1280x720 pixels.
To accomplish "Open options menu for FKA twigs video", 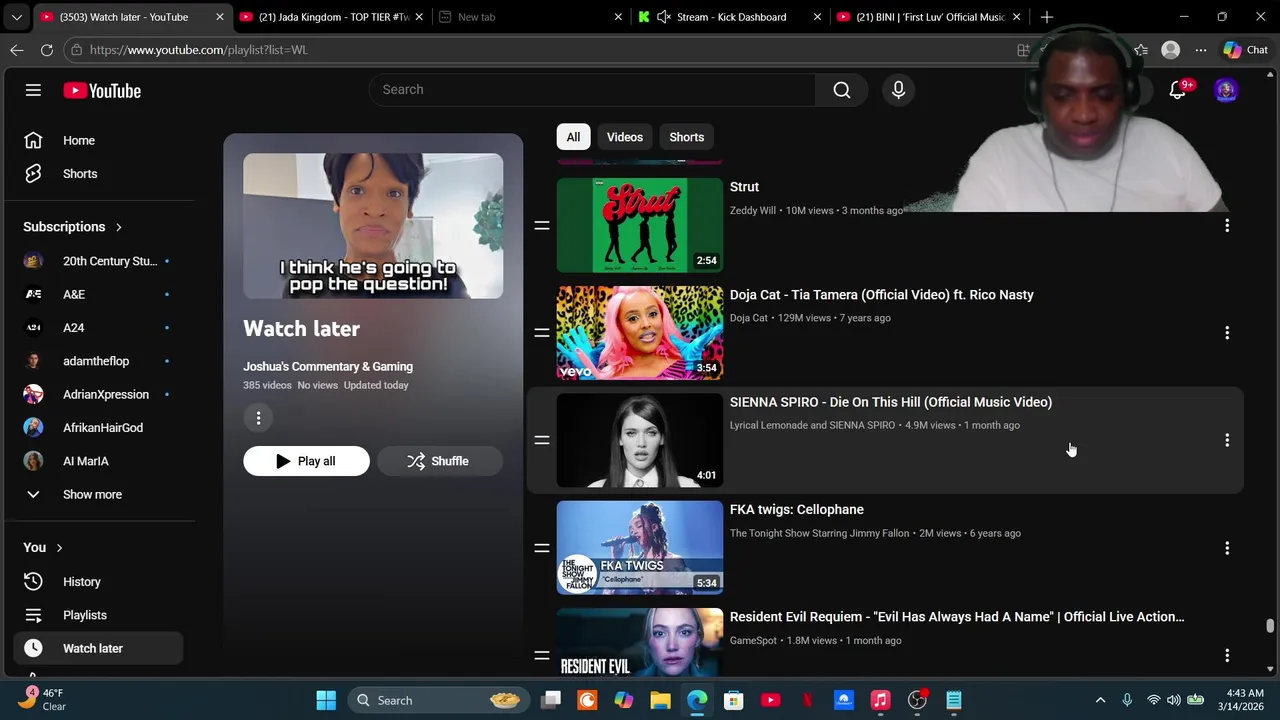I will (1227, 548).
